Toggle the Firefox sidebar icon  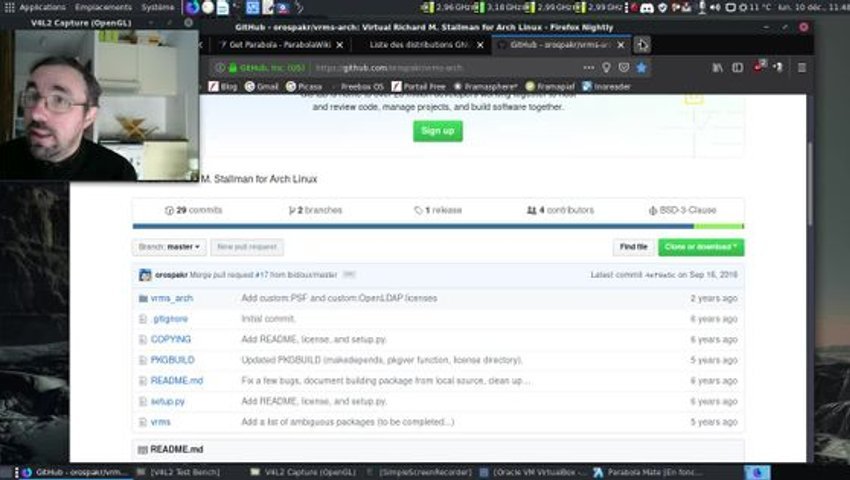[x=737, y=68]
